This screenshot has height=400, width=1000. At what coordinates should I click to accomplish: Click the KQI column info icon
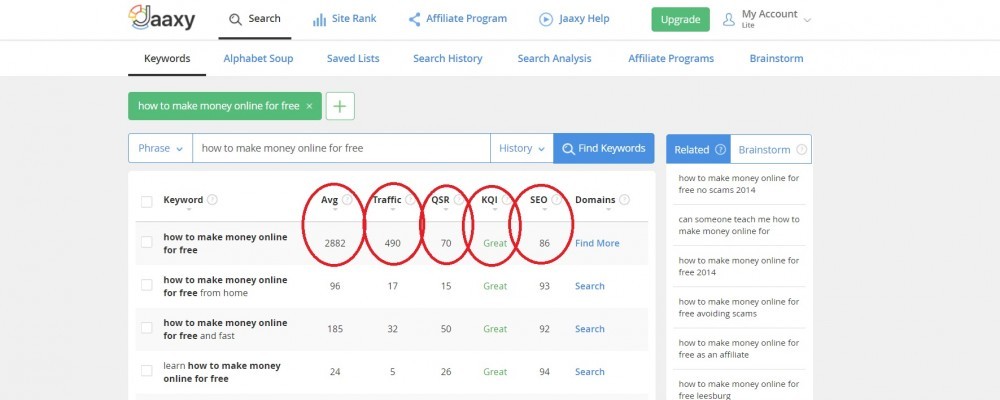[x=506, y=200]
